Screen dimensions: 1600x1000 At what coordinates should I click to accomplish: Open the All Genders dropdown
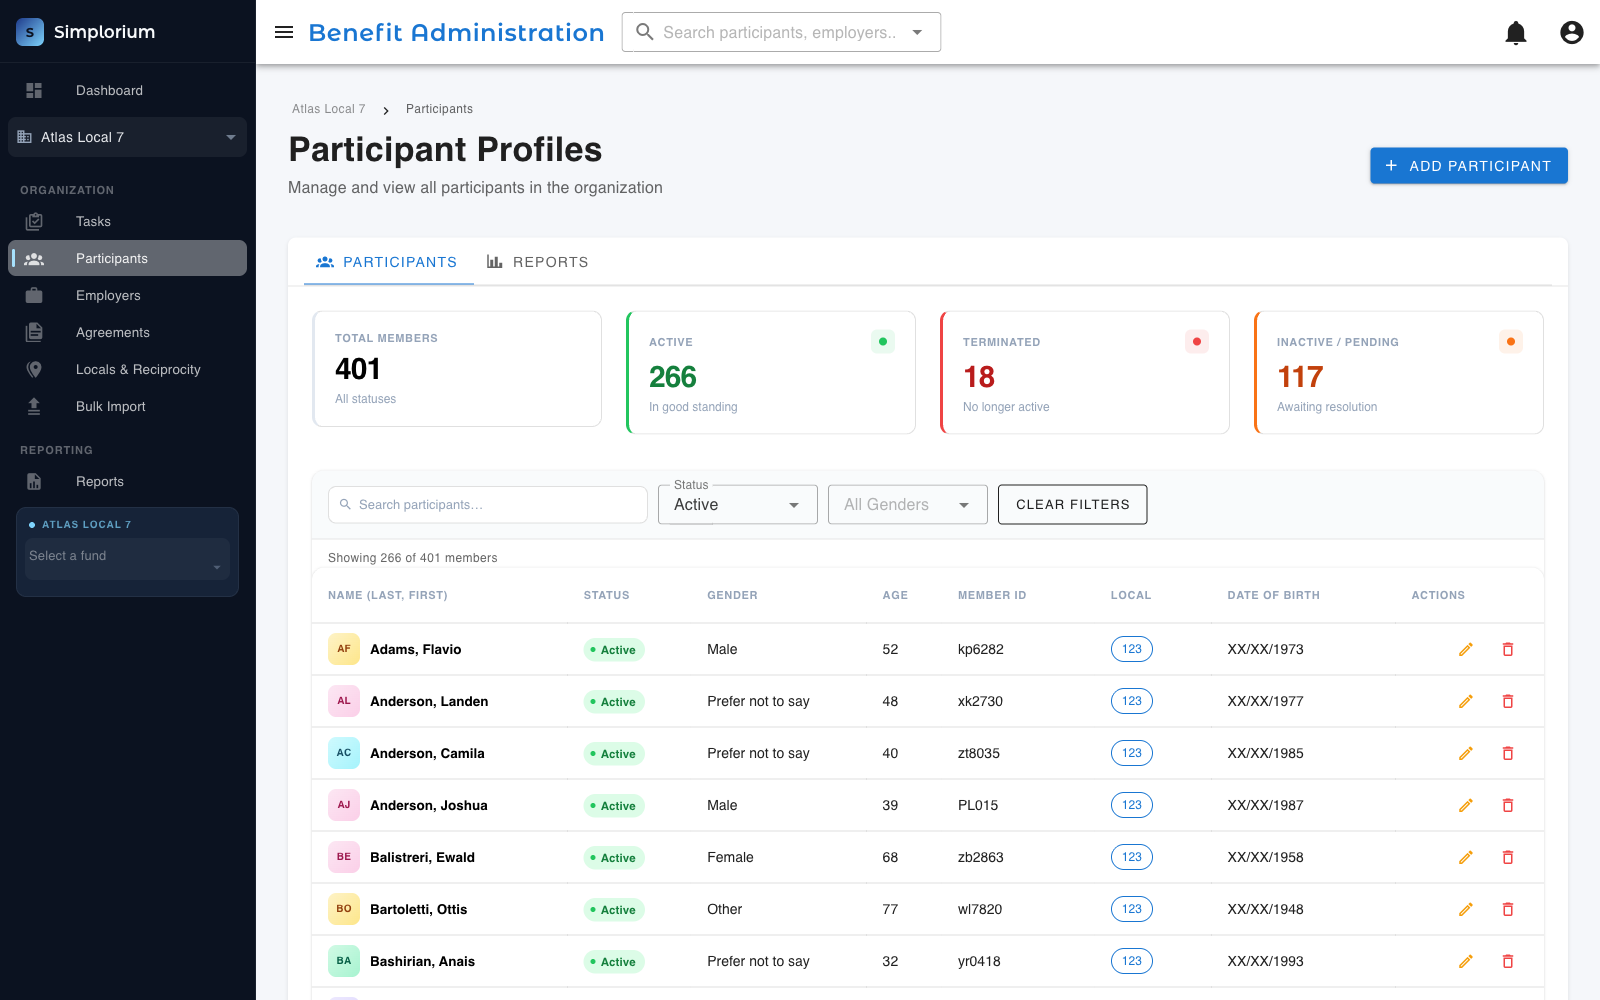pyautogui.click(x=908, y=505)
